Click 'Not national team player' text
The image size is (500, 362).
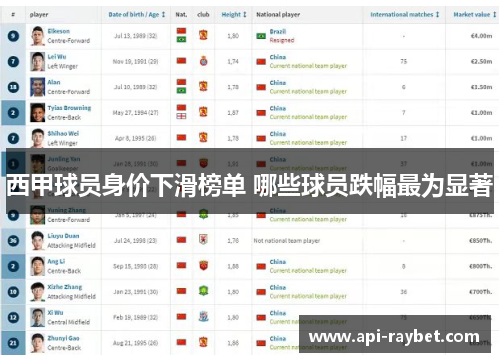(287, 240)
